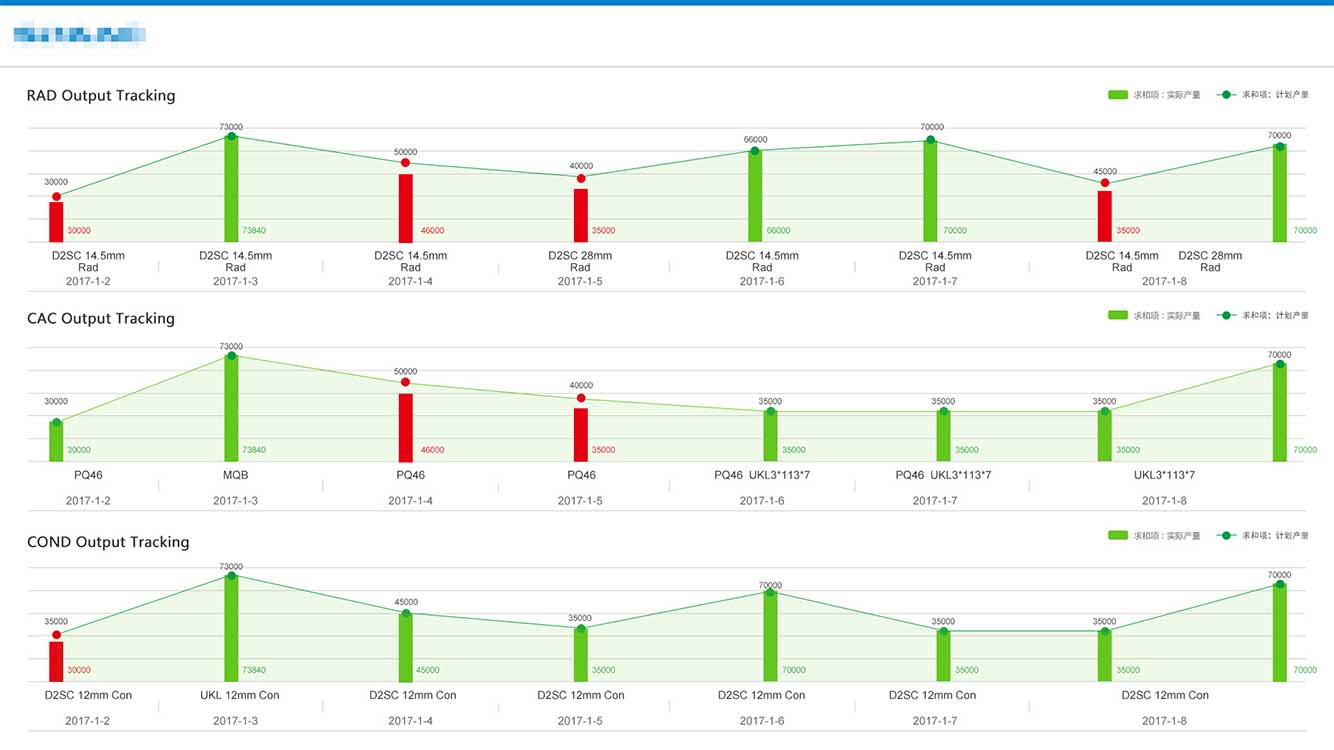This screenshot has width=1334, height=750.
Task: Select the red 40000 data point in CAC chart
Action: pos(581,398)
